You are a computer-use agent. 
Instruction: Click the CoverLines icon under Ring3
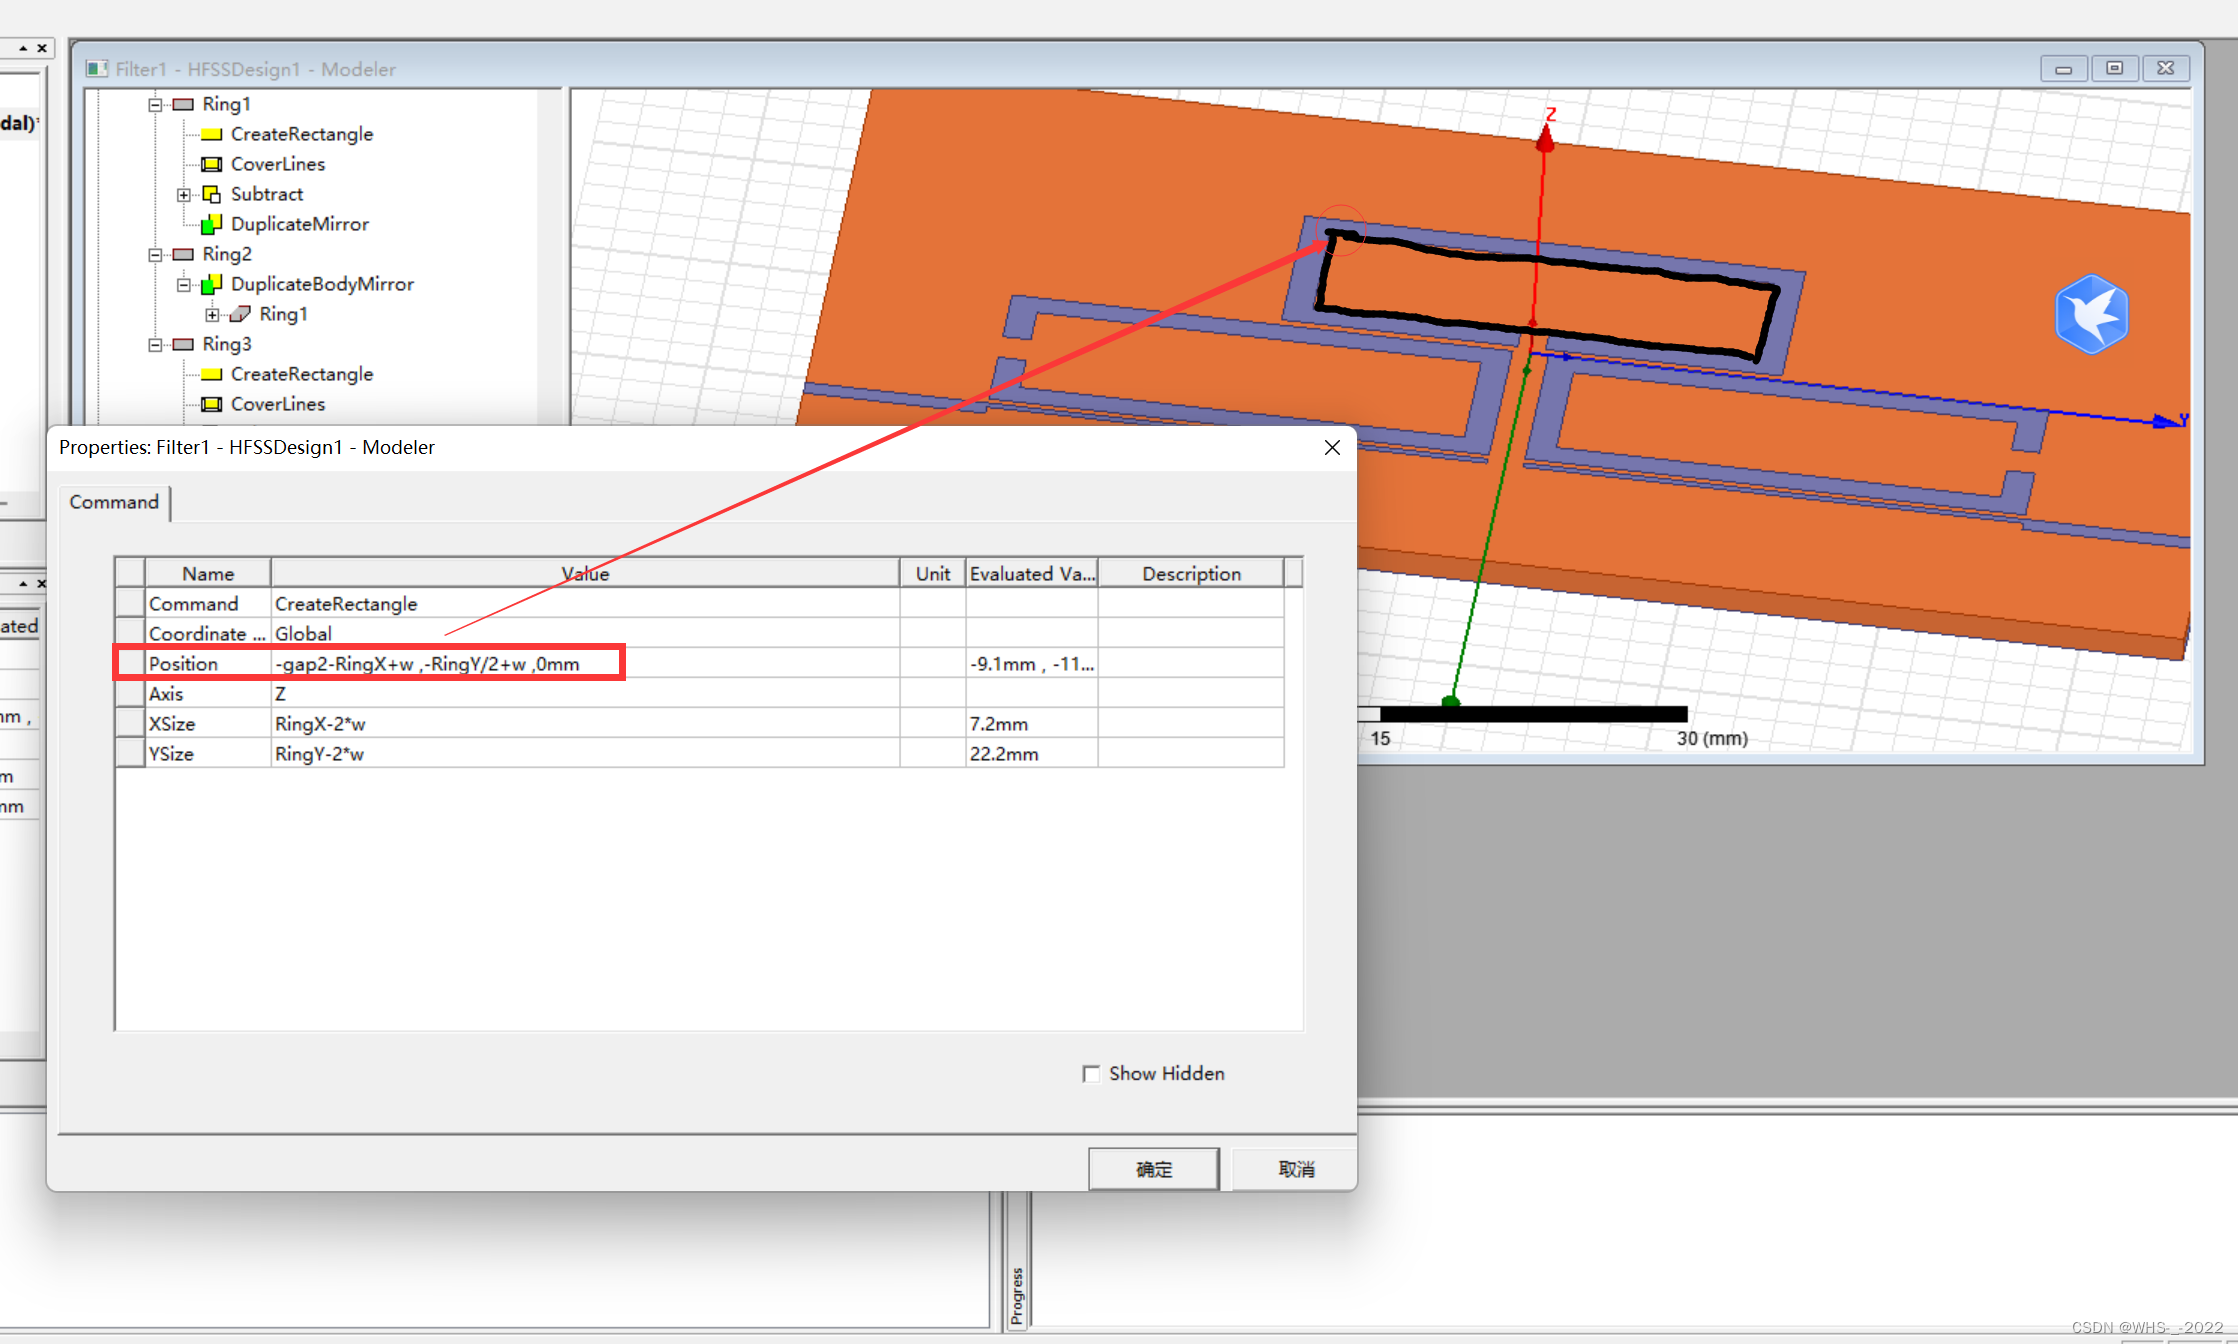(211, 404)
